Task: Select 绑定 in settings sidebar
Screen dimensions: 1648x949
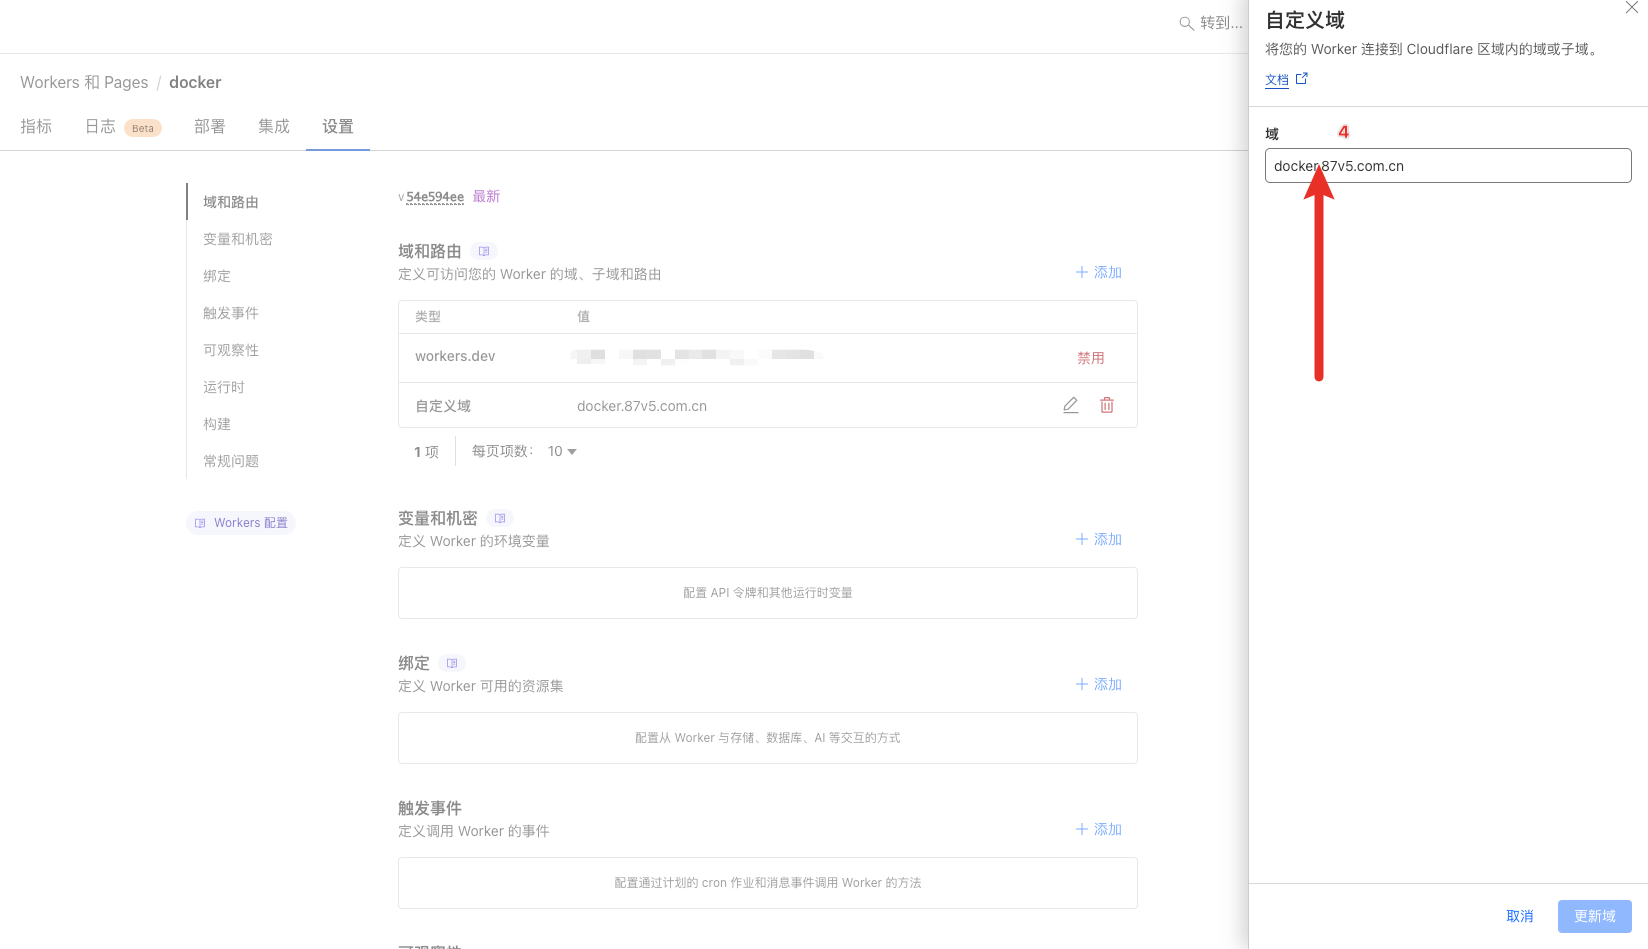Action: pos(217,276)
